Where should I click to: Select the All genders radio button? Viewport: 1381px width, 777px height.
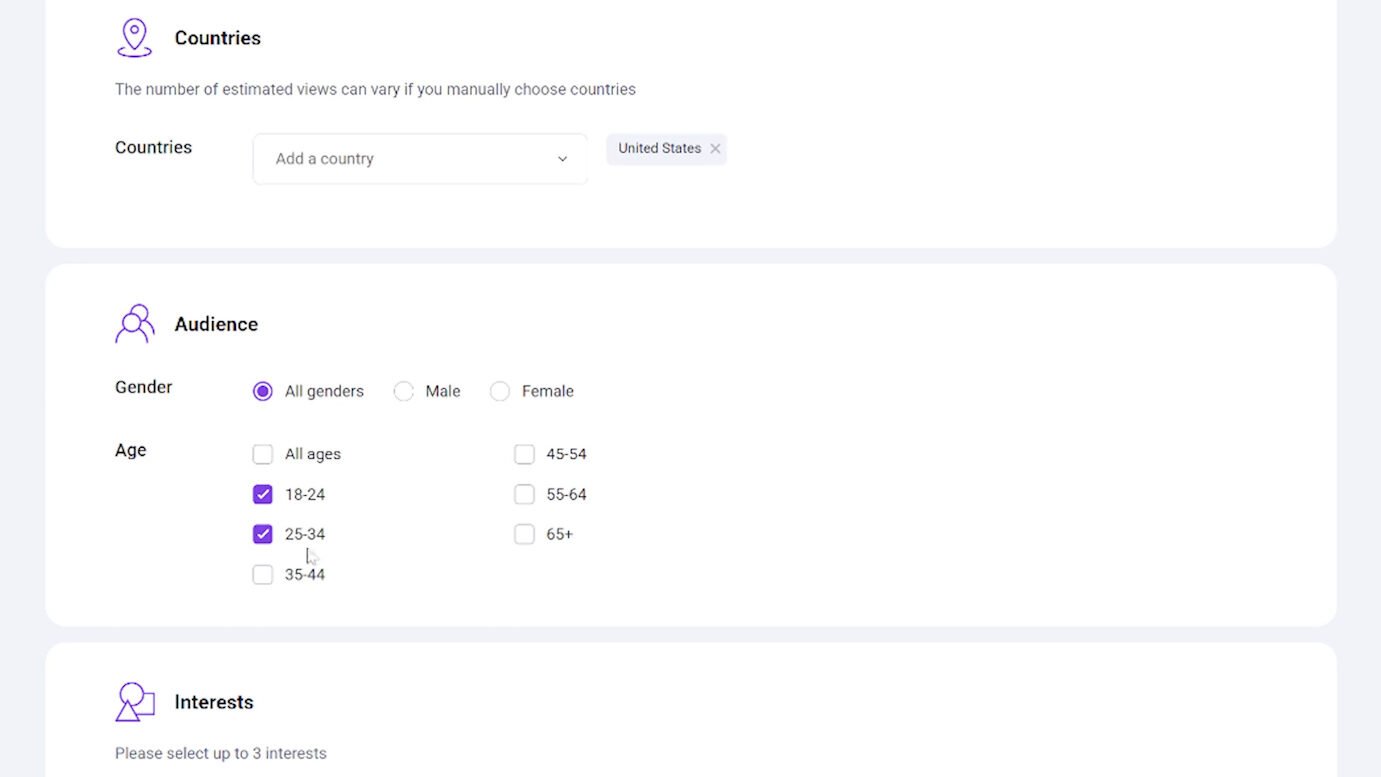coord(263,392)
